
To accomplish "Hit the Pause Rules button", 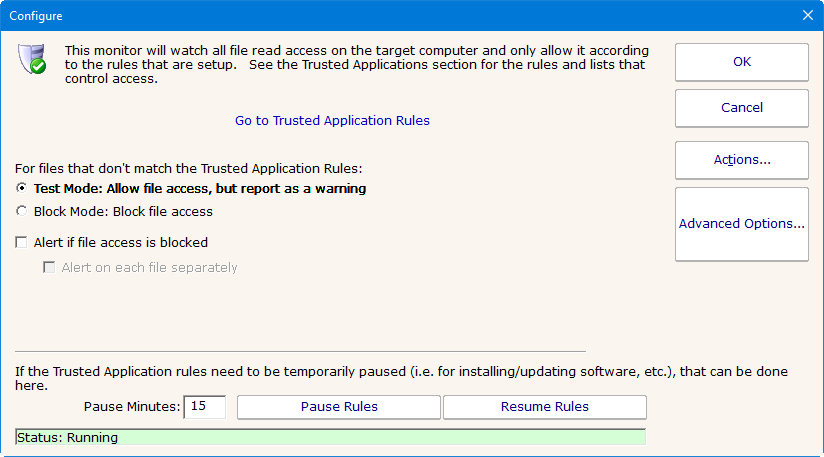I will coord(339,407).
